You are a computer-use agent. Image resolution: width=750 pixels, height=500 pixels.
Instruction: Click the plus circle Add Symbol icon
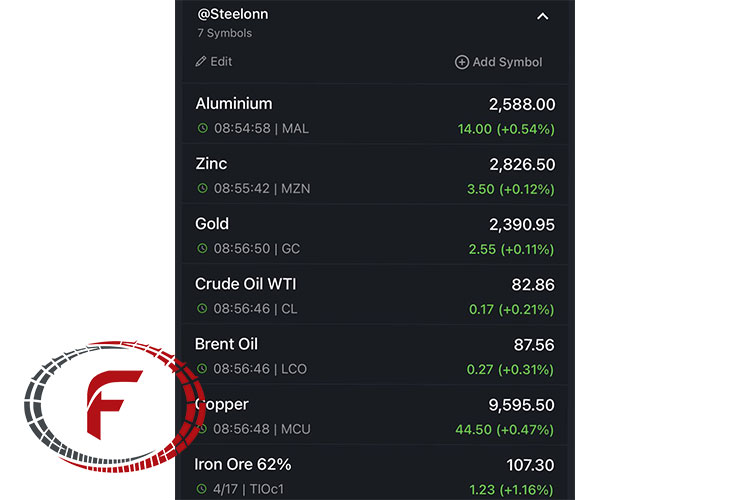point(462,62)
